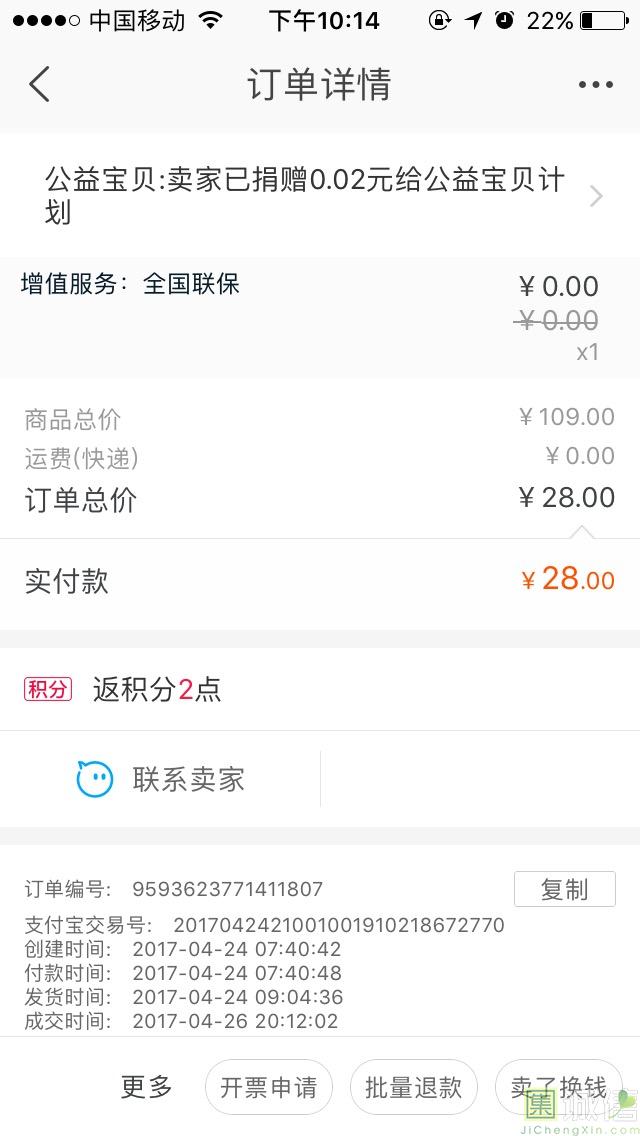
Task: Tap the 实付款 ¥28.00 amount
Action: [x=568, y=580]
